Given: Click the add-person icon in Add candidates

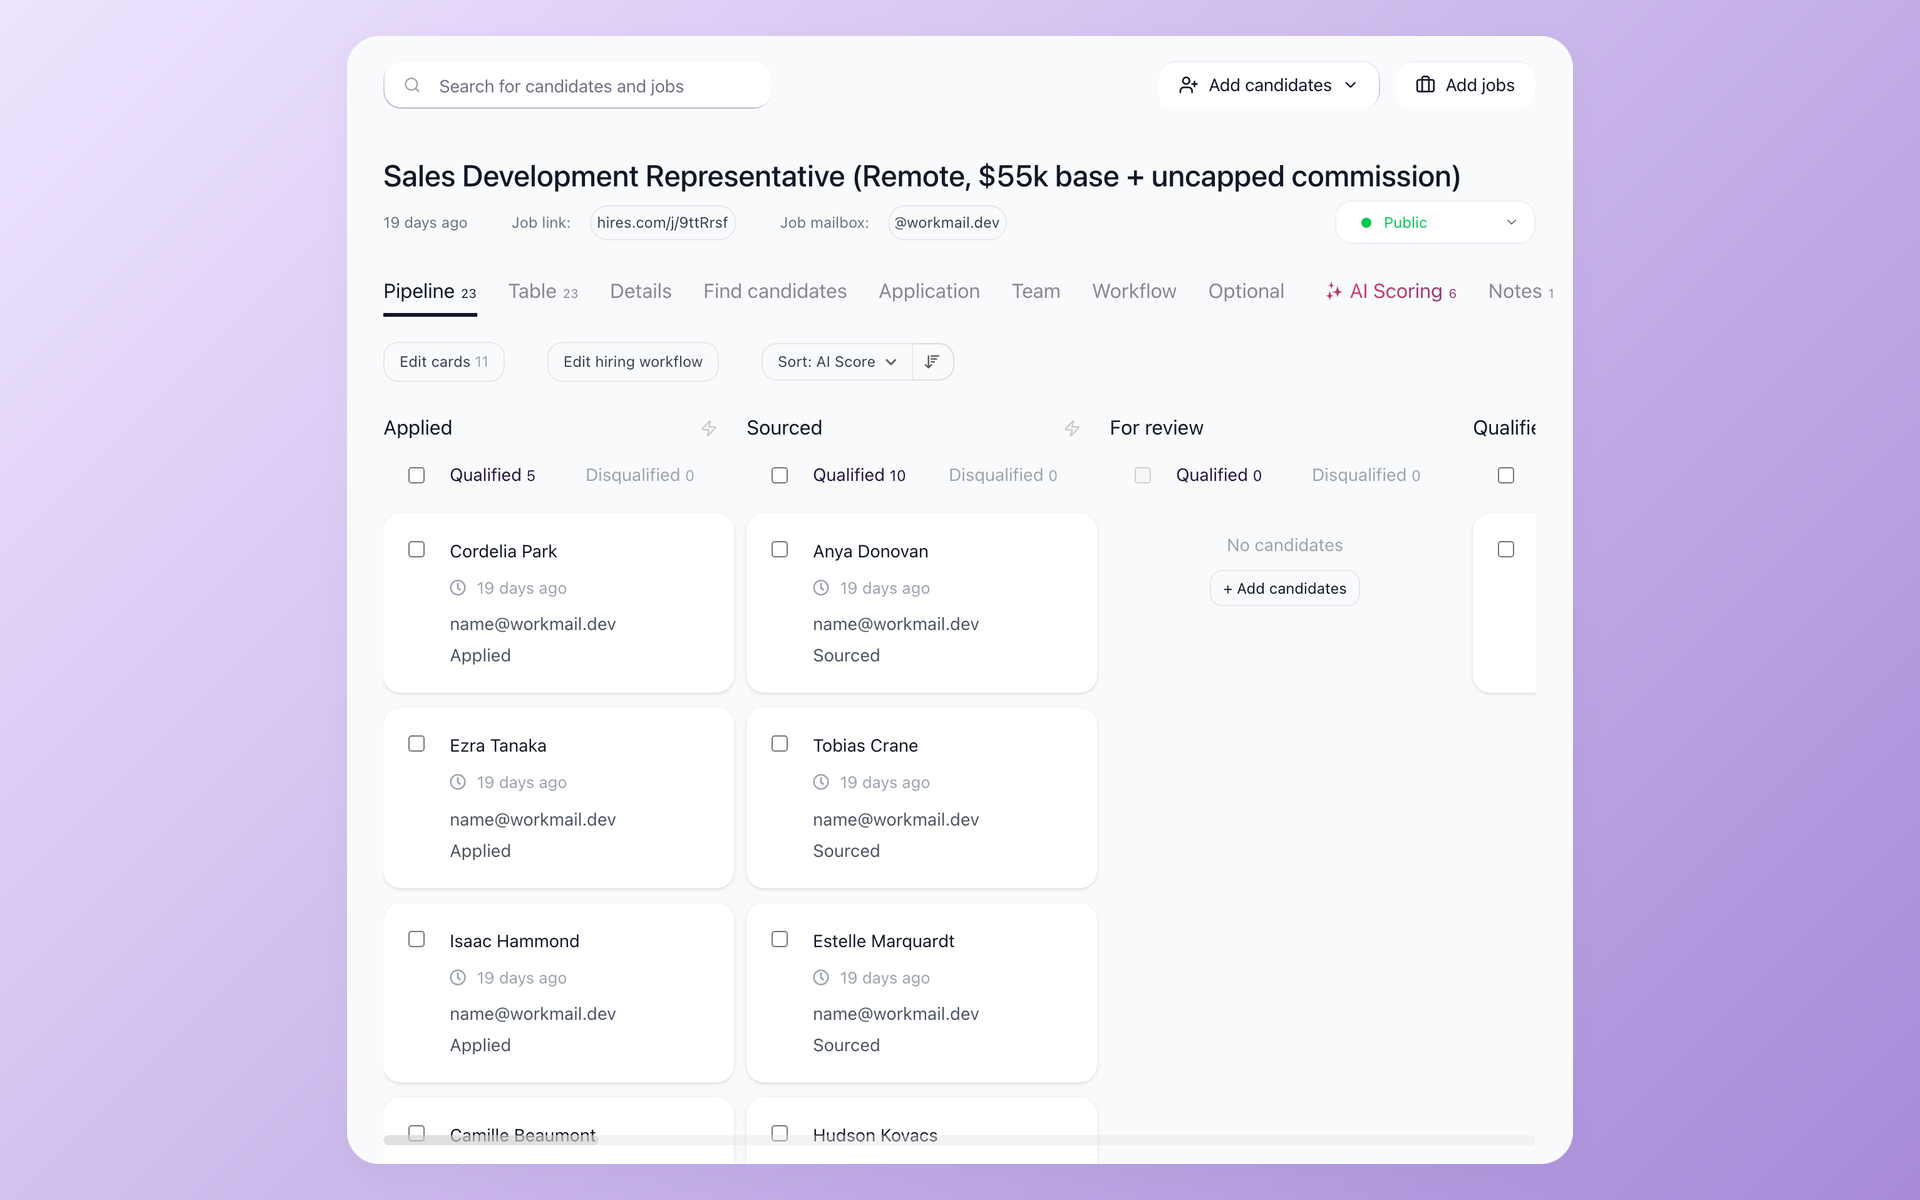Looking at the screenshot, I should tap(1188, 85).
